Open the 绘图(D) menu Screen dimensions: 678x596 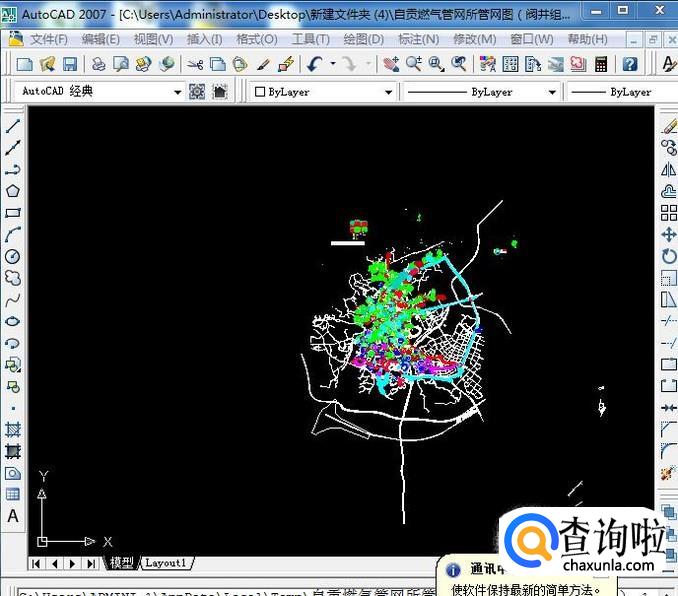click(x=363, y=39)
